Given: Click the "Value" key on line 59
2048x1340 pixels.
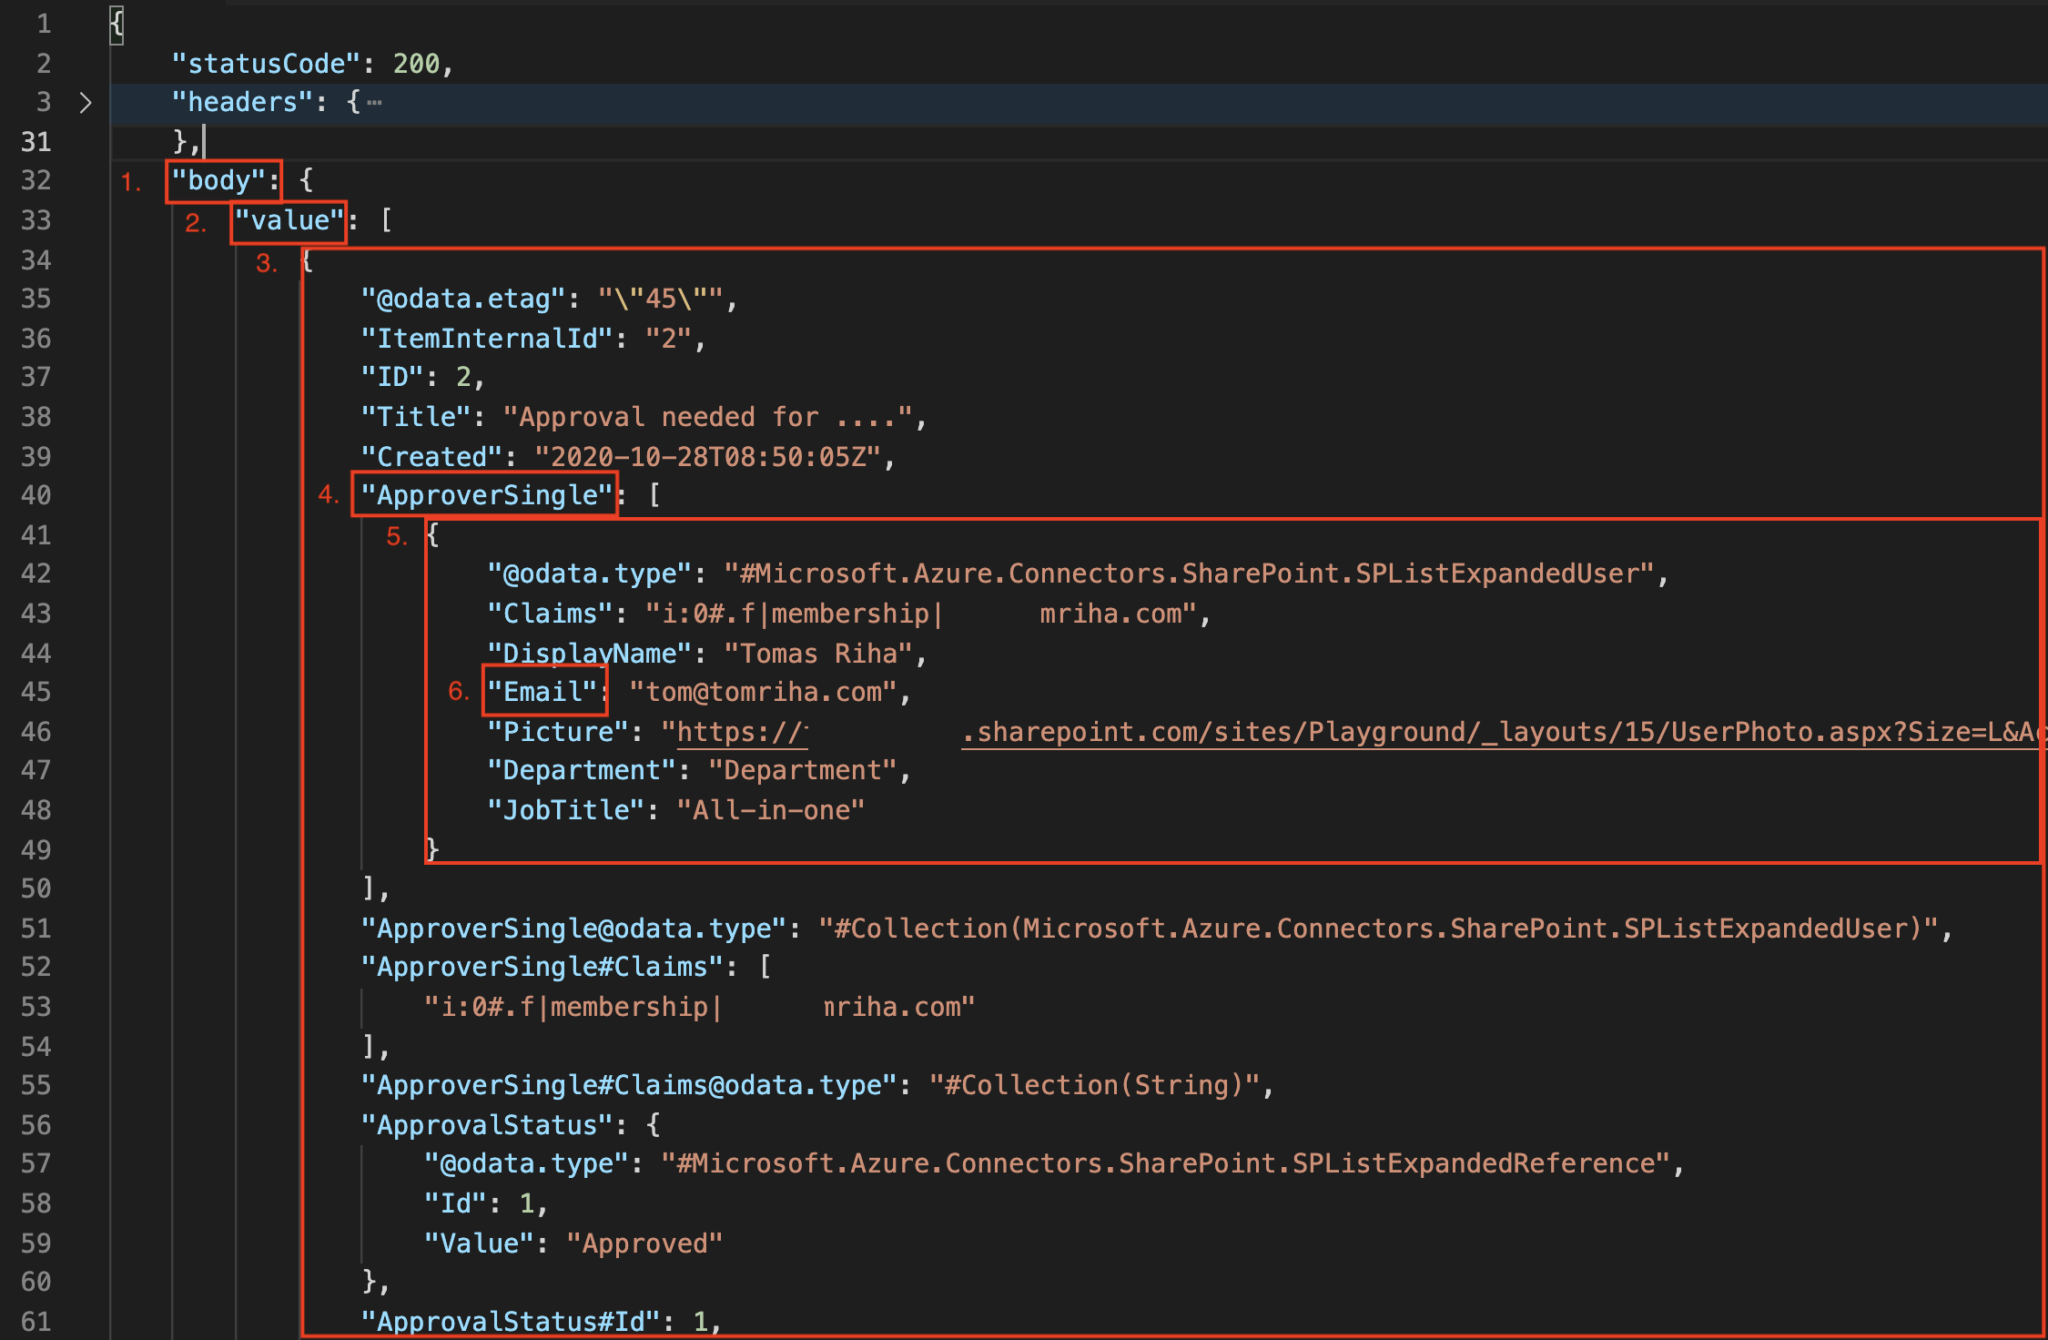Looking at the screenshot, I should [479, 1244].
